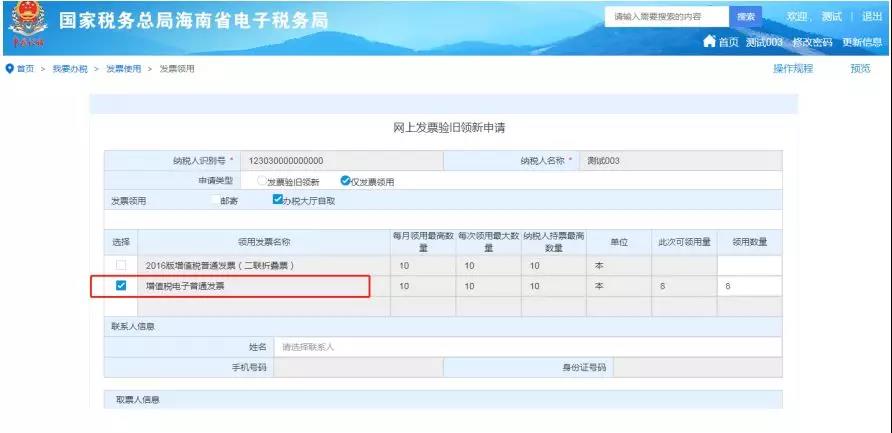Check the 邮寄 delivery checkbox
Viewport: 892px width, 433px height.
click(x=216, y=200)
